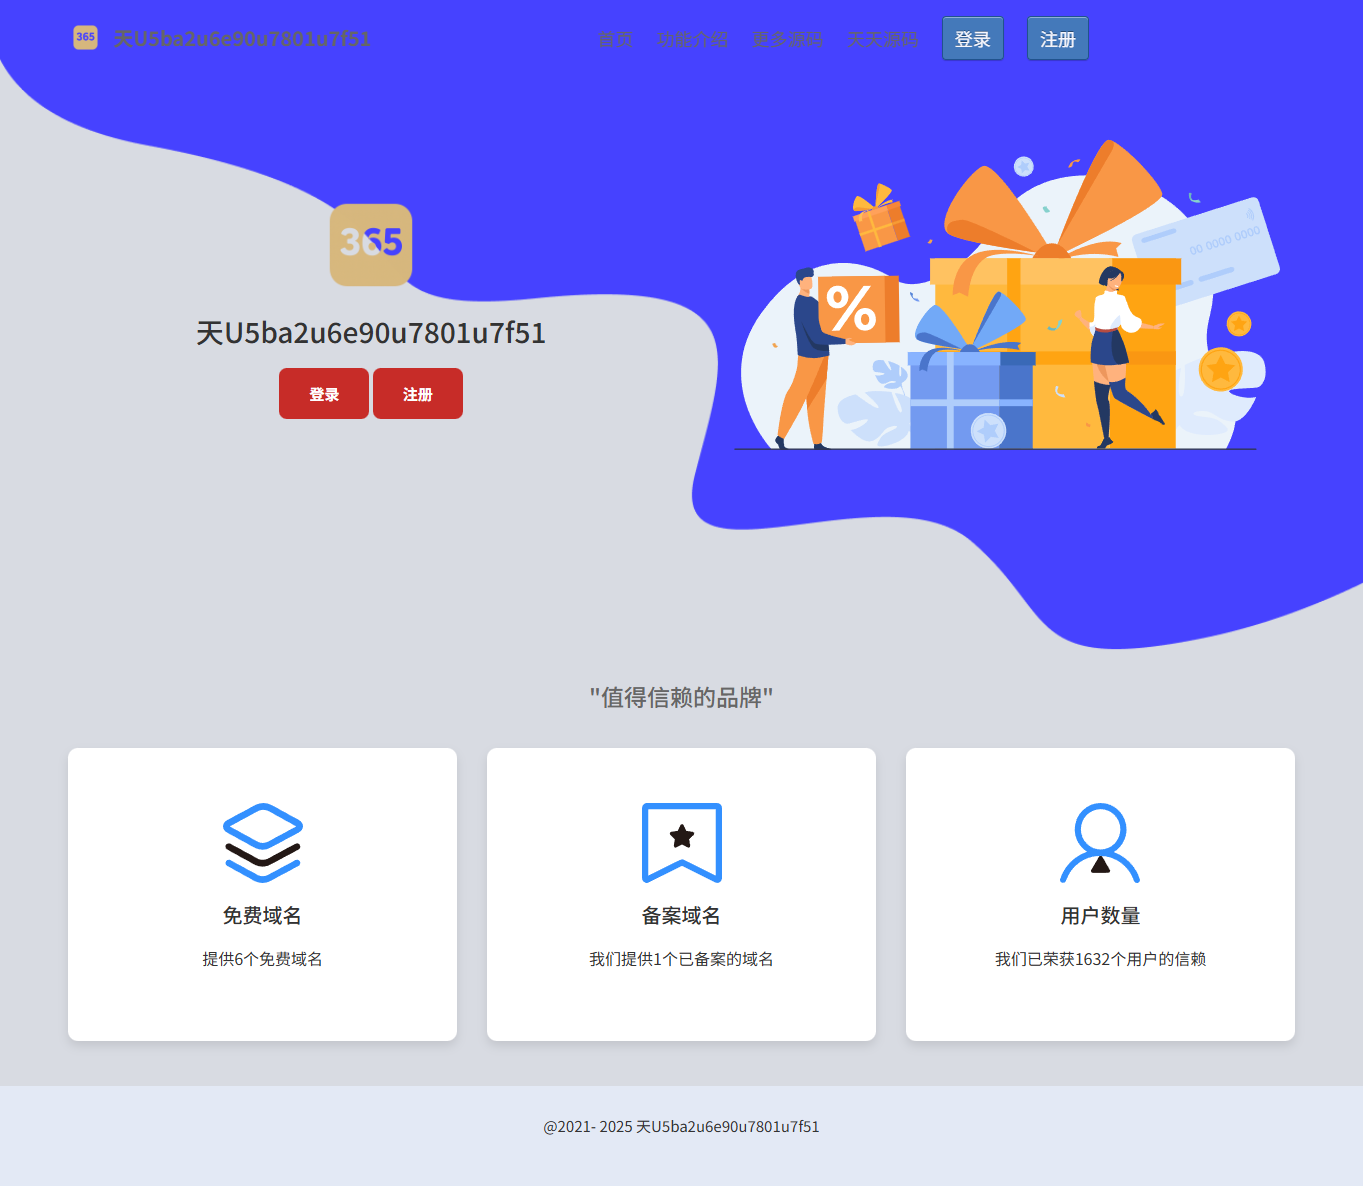Click the 365 logo icon in navbar
This screenshot has width=1363, height=1186.
(84, 37)
